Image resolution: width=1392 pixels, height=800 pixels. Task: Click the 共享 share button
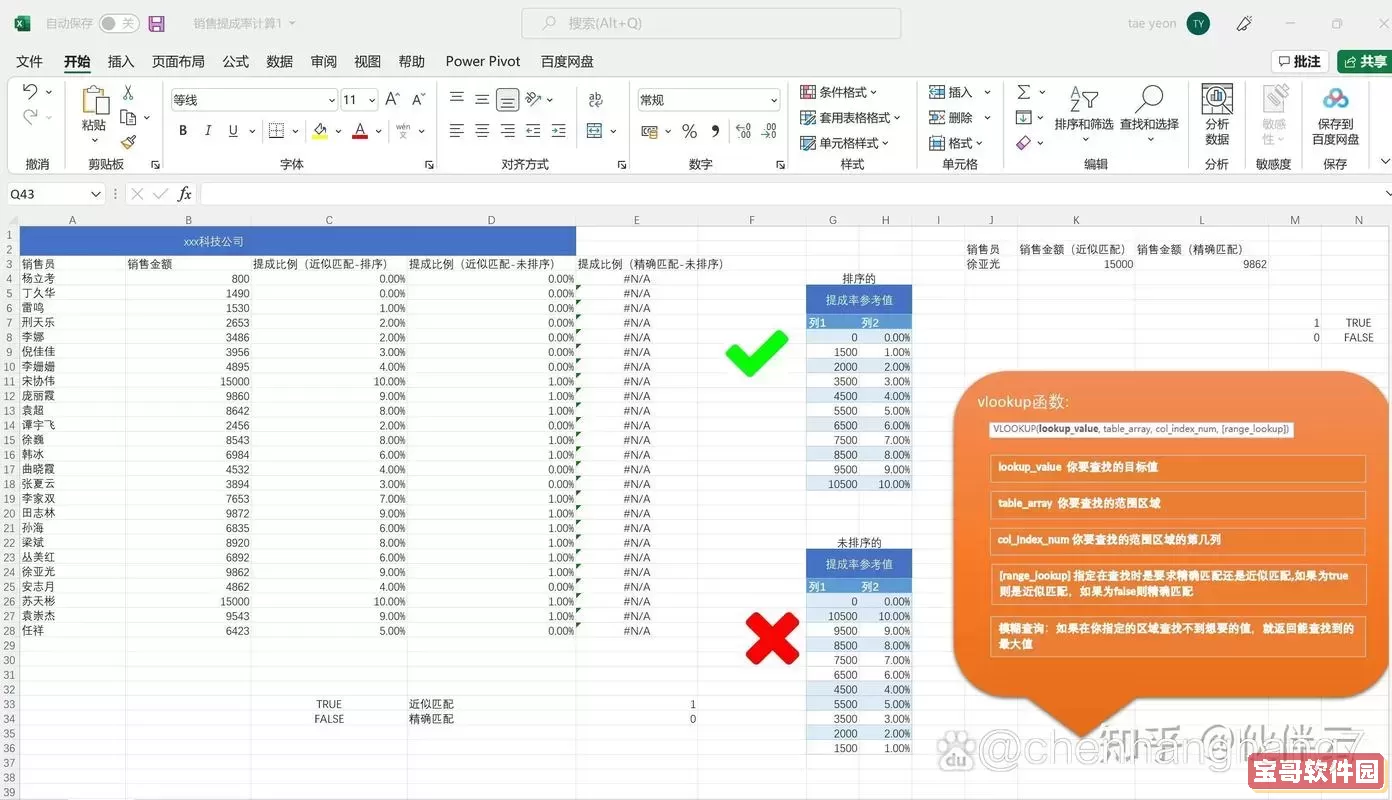click(x=1365, y=62)
